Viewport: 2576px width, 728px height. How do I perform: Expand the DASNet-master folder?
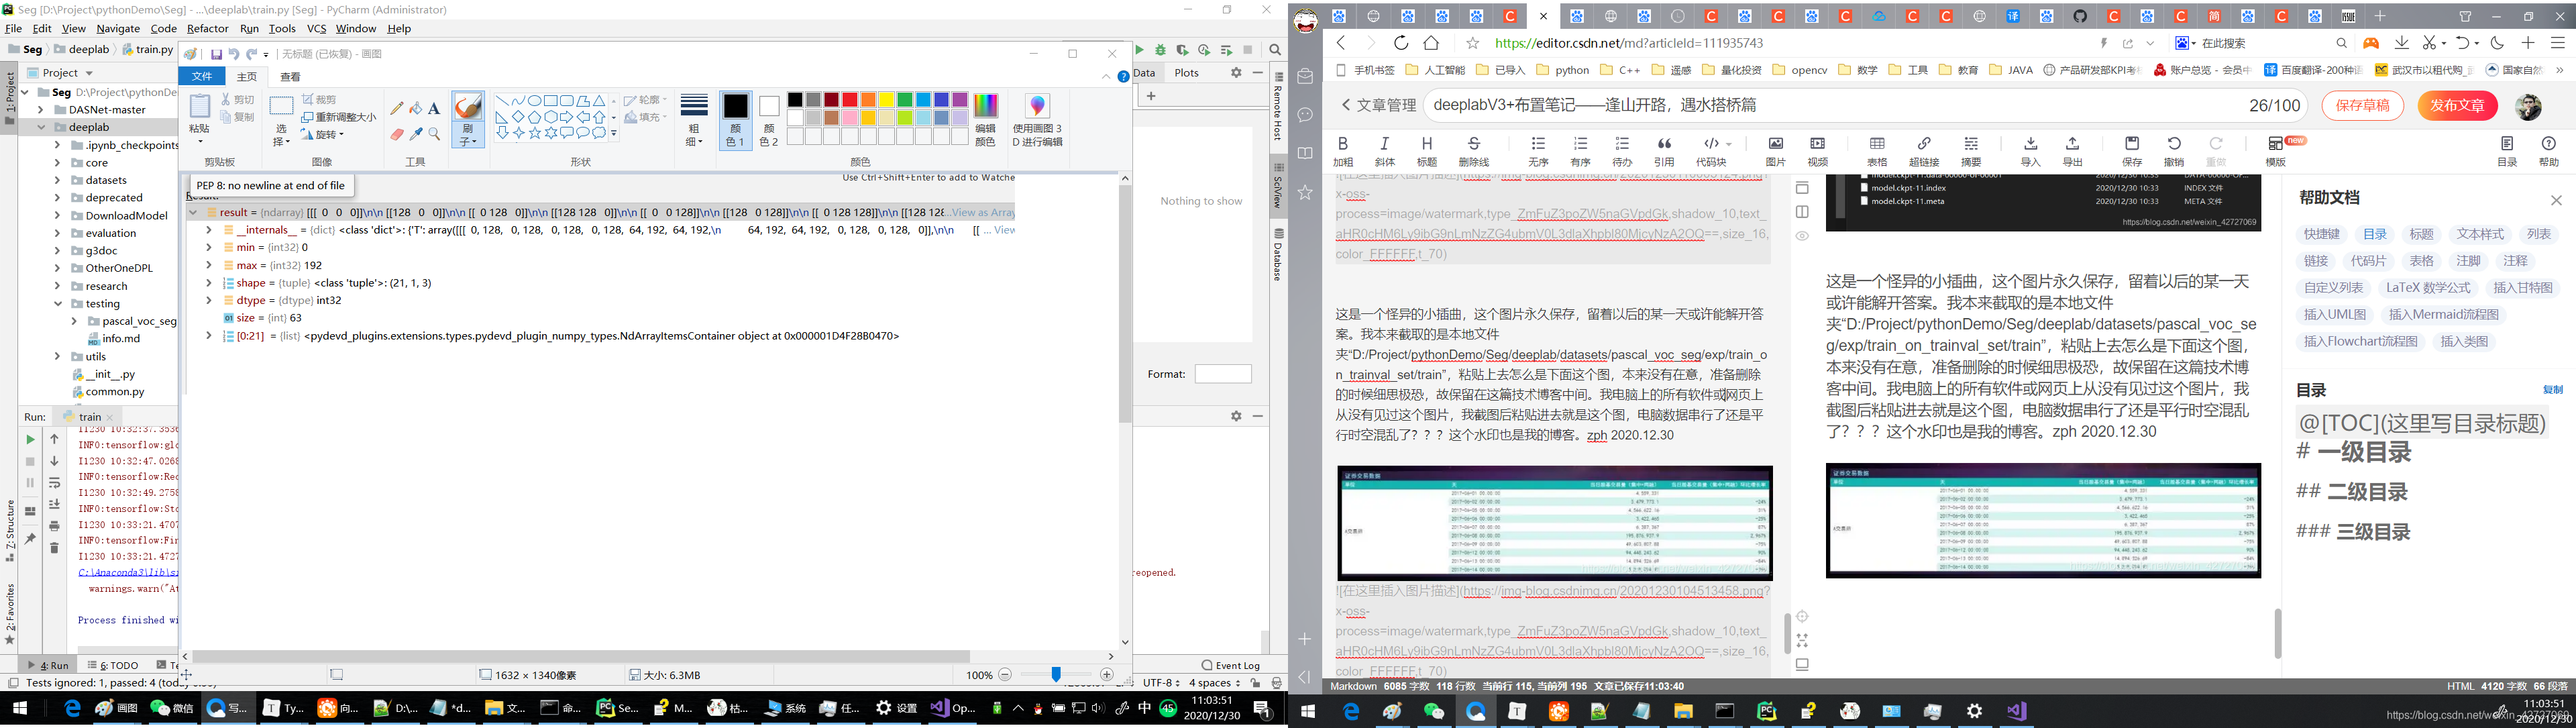tap(41, 110)
